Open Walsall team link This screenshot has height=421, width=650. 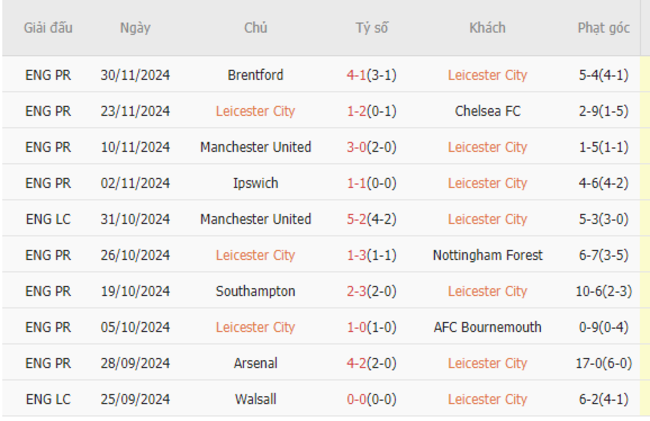255,399
